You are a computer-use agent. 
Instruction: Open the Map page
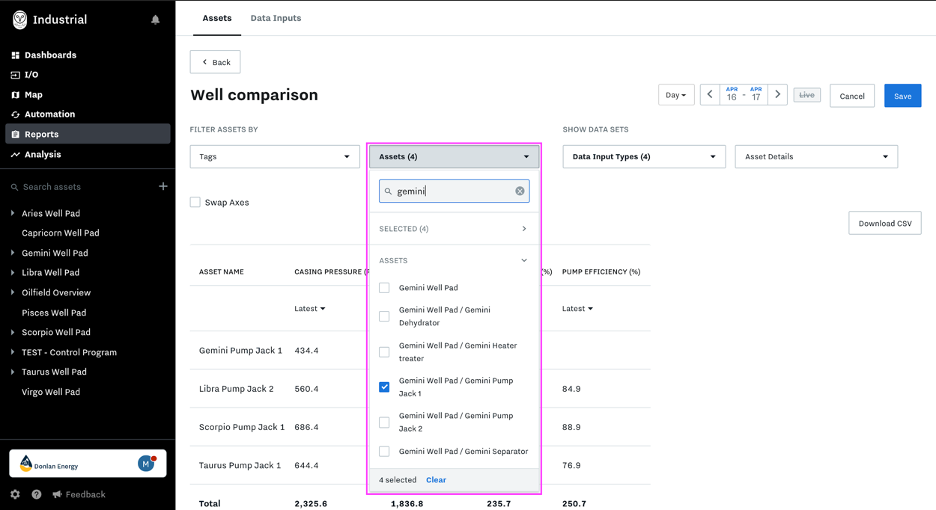pyautogui.click(x=33, y=95)
